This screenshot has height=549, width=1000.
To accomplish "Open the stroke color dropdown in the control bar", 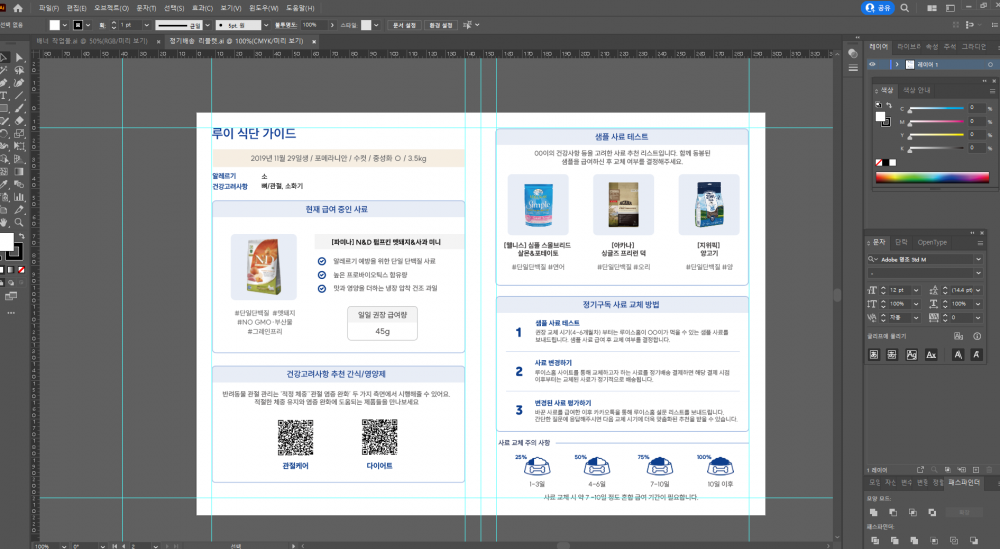I will pos(88,25).
